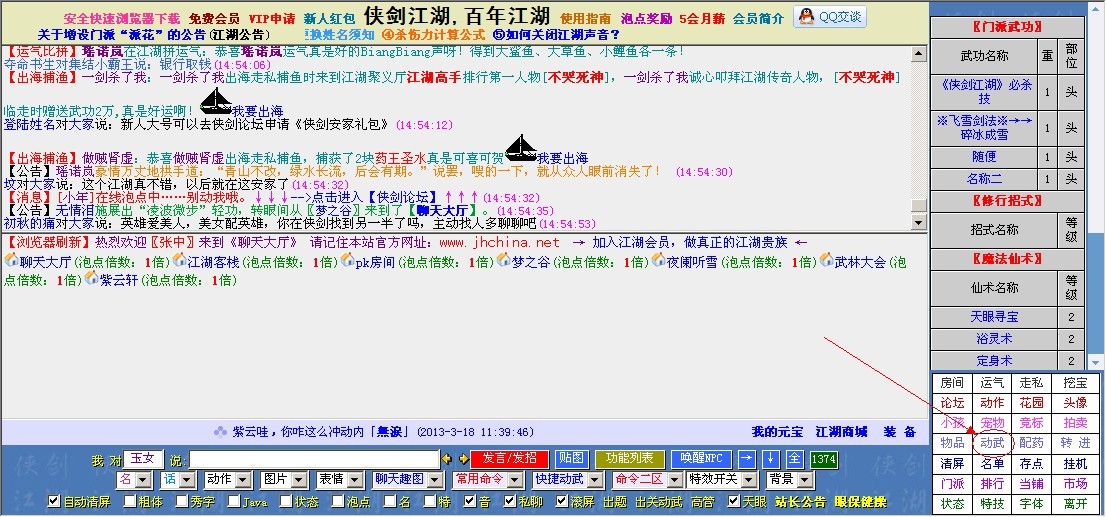This screenshot has width=1106, height=517.
Task: Select the 随便 martial skill
Action: tap(984, 157)
